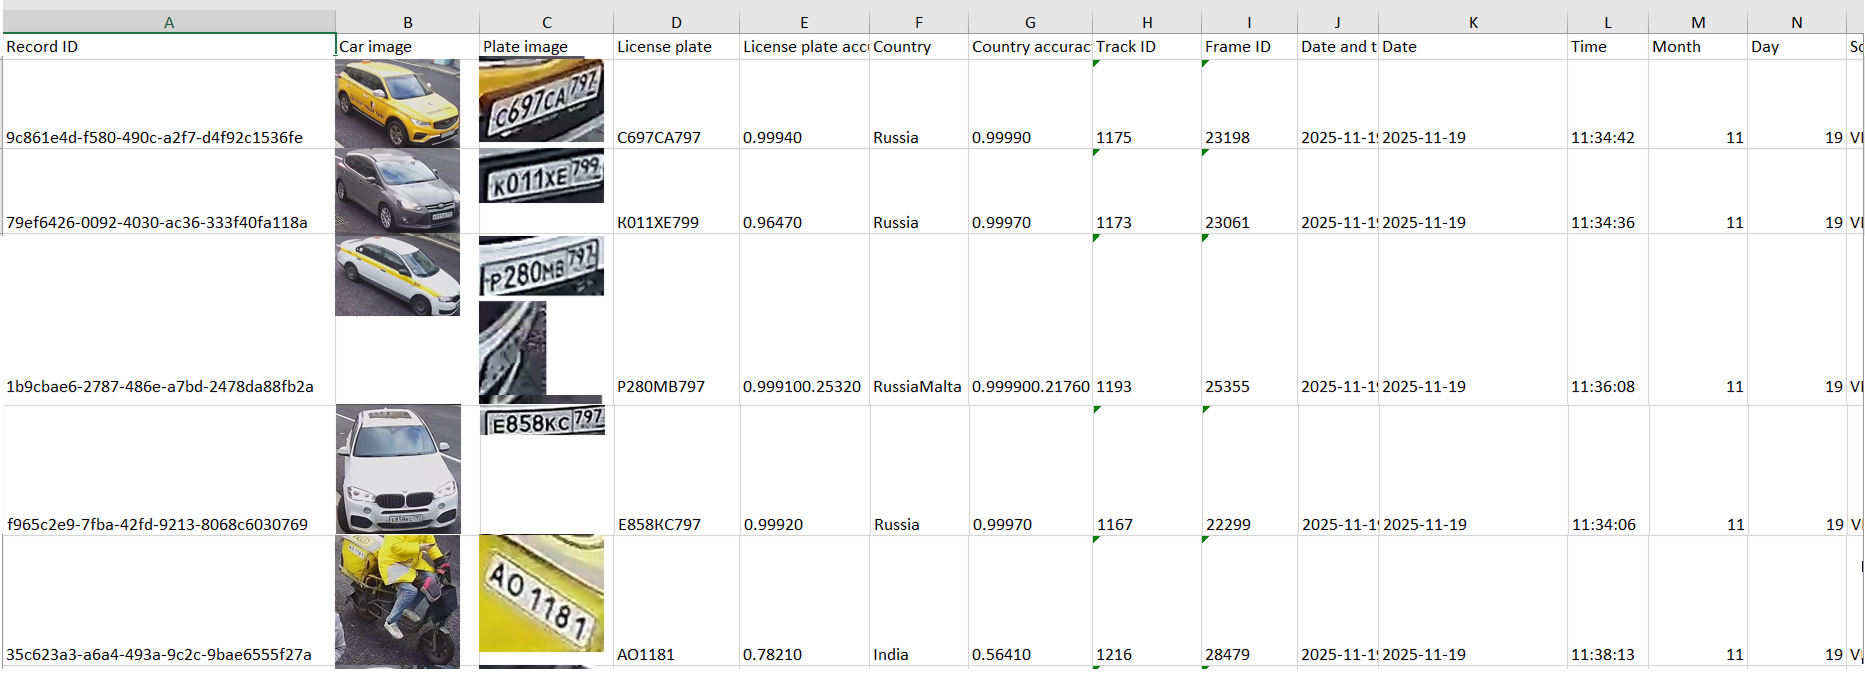
Task: Select time cell 11:34:06
Action: 1608,470
